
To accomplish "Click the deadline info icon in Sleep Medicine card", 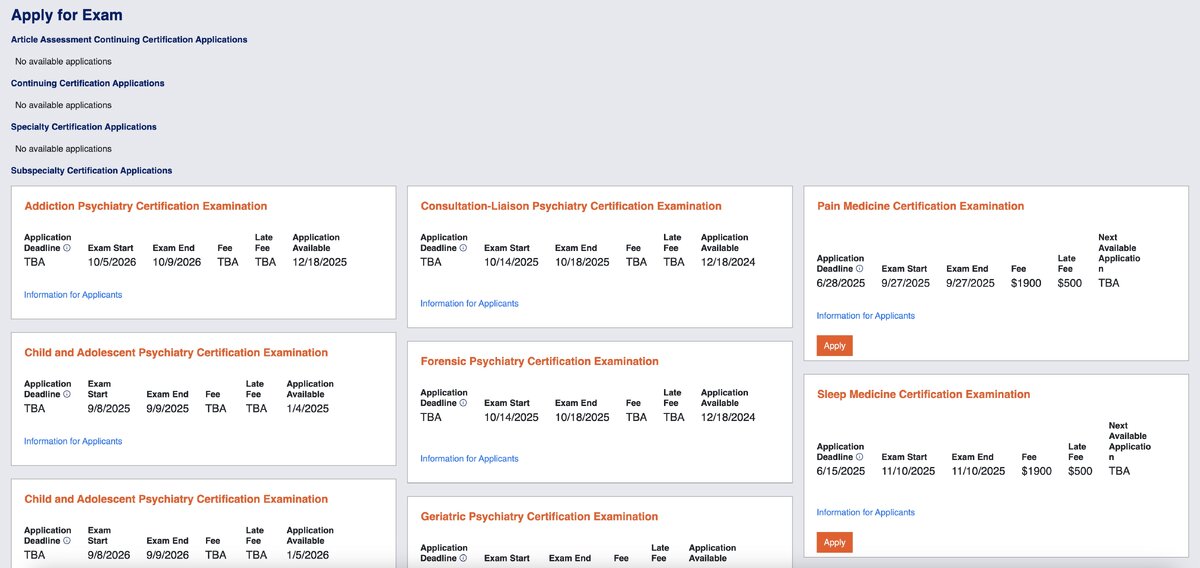I will coord(859,457).
